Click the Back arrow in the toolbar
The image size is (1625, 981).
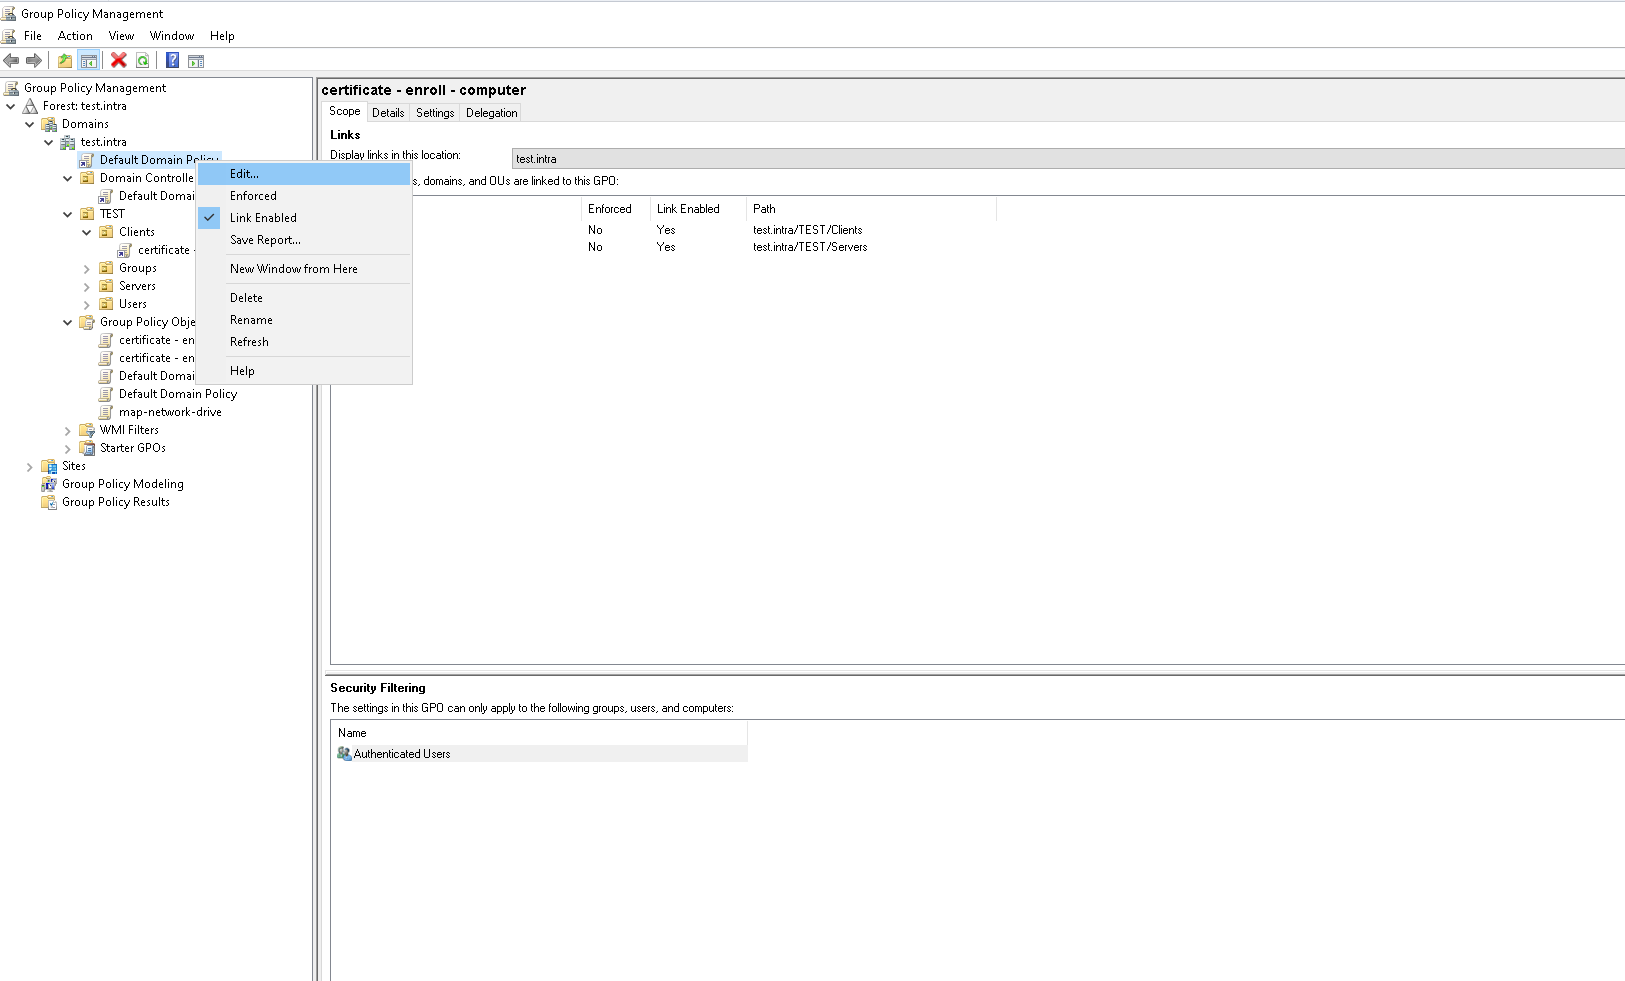pos(12,60)
